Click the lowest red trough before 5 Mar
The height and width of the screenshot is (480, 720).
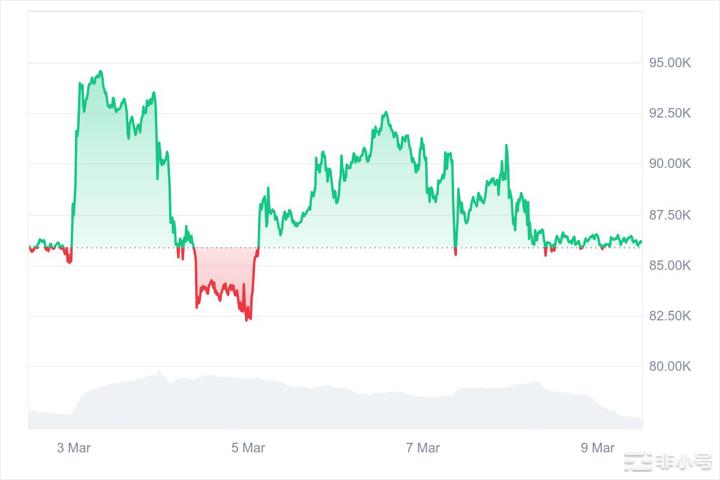tap(247, 319)
